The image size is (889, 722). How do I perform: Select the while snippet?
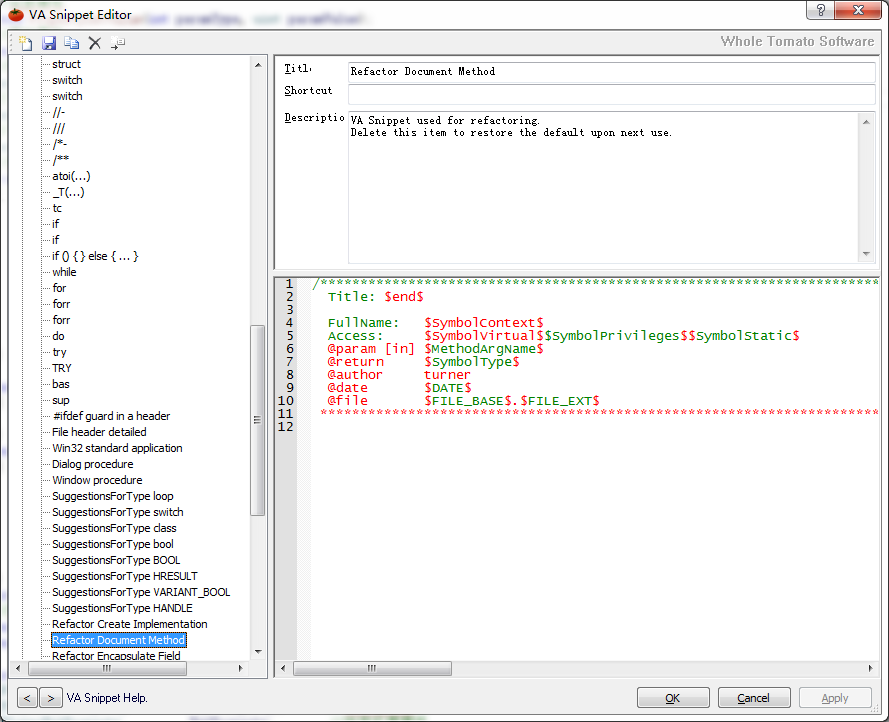point(64,272)
